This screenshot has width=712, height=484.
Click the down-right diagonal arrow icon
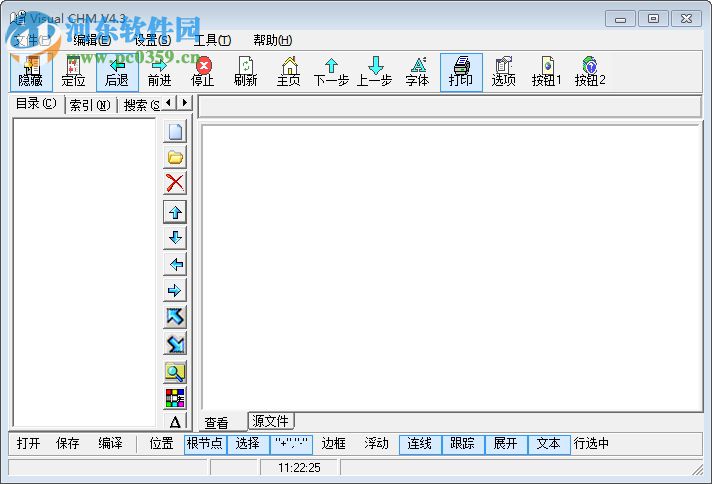[x=175, y=344]
